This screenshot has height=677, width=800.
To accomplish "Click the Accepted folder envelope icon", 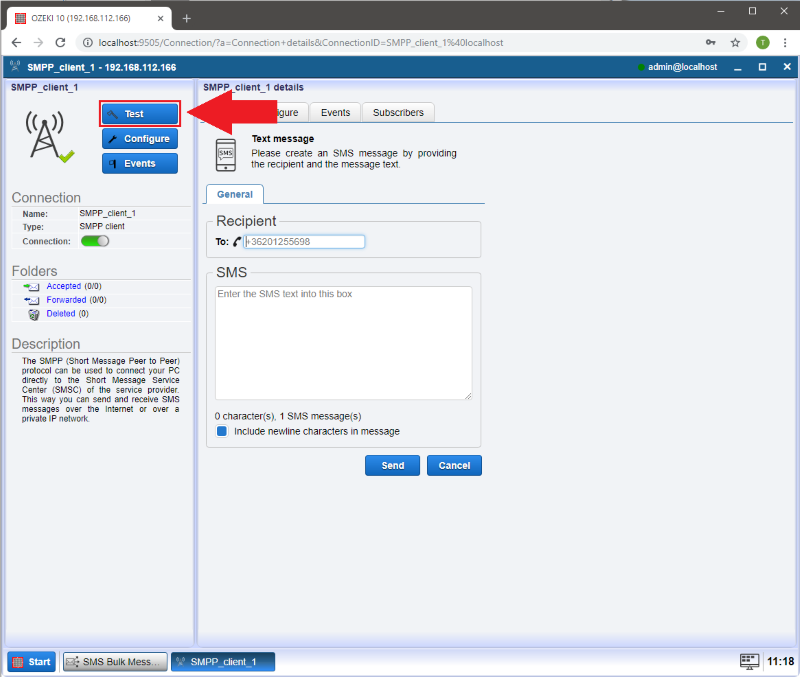I will point(32,286).
